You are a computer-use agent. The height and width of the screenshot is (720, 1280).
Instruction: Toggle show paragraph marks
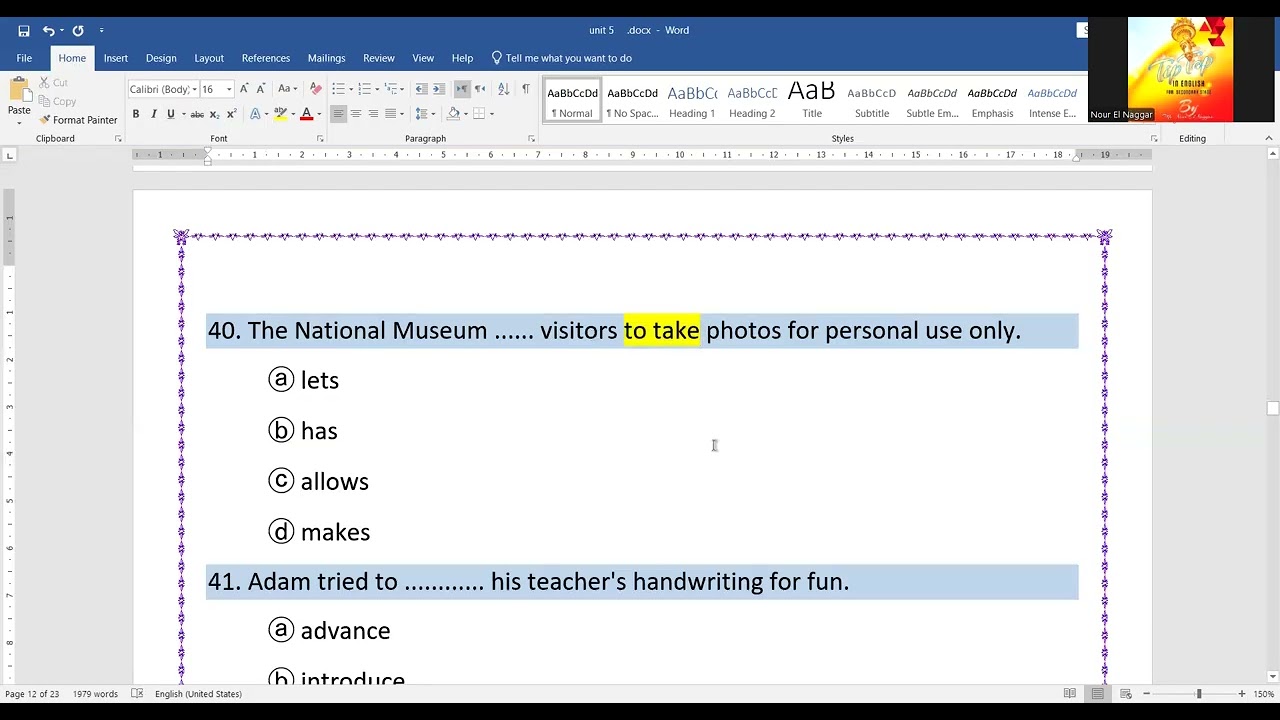(526, 89)
